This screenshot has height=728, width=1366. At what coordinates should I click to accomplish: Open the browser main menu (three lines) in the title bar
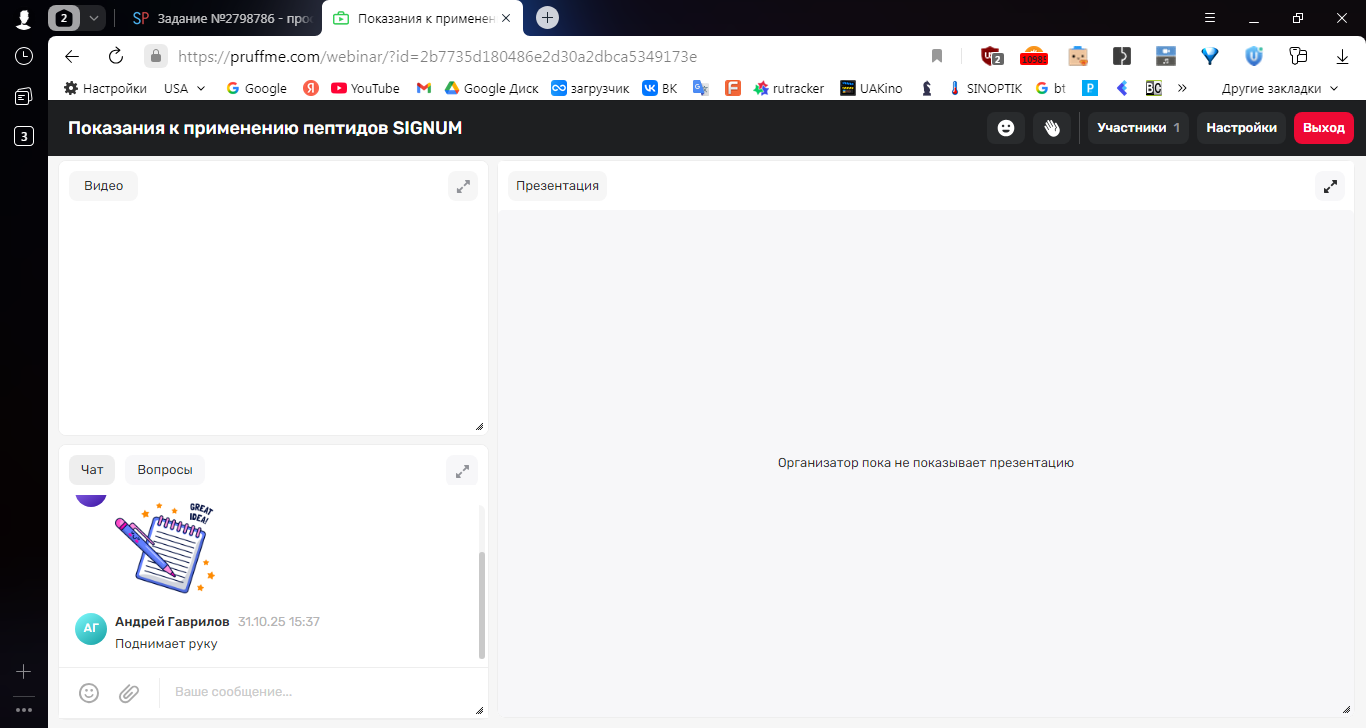1210,18
